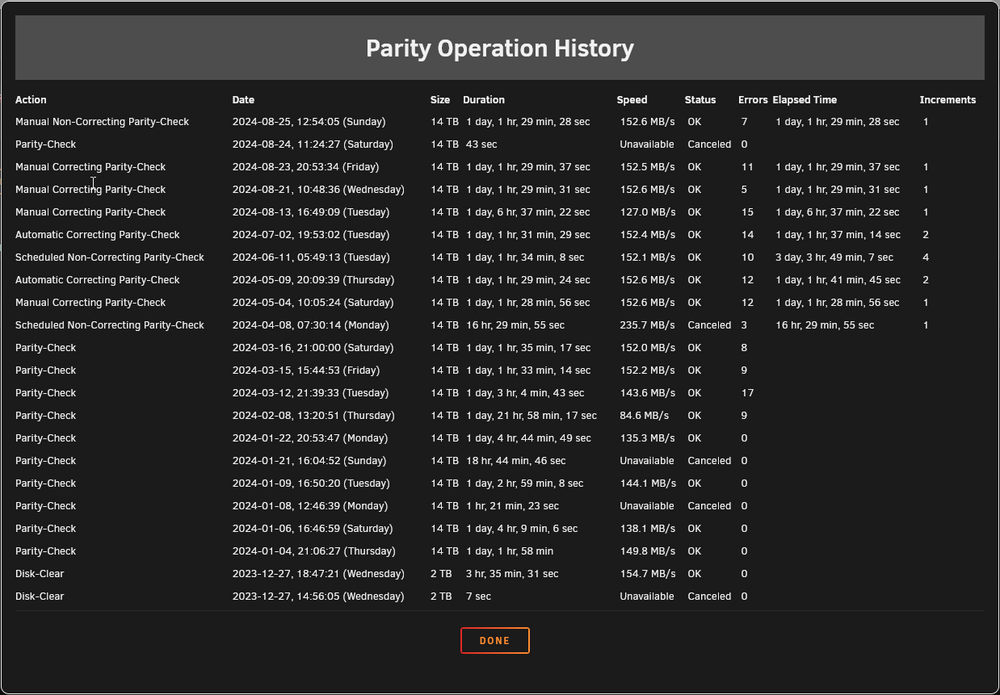Click duration 1 day, 6 hr, 37 min, 22 sec

528,212
